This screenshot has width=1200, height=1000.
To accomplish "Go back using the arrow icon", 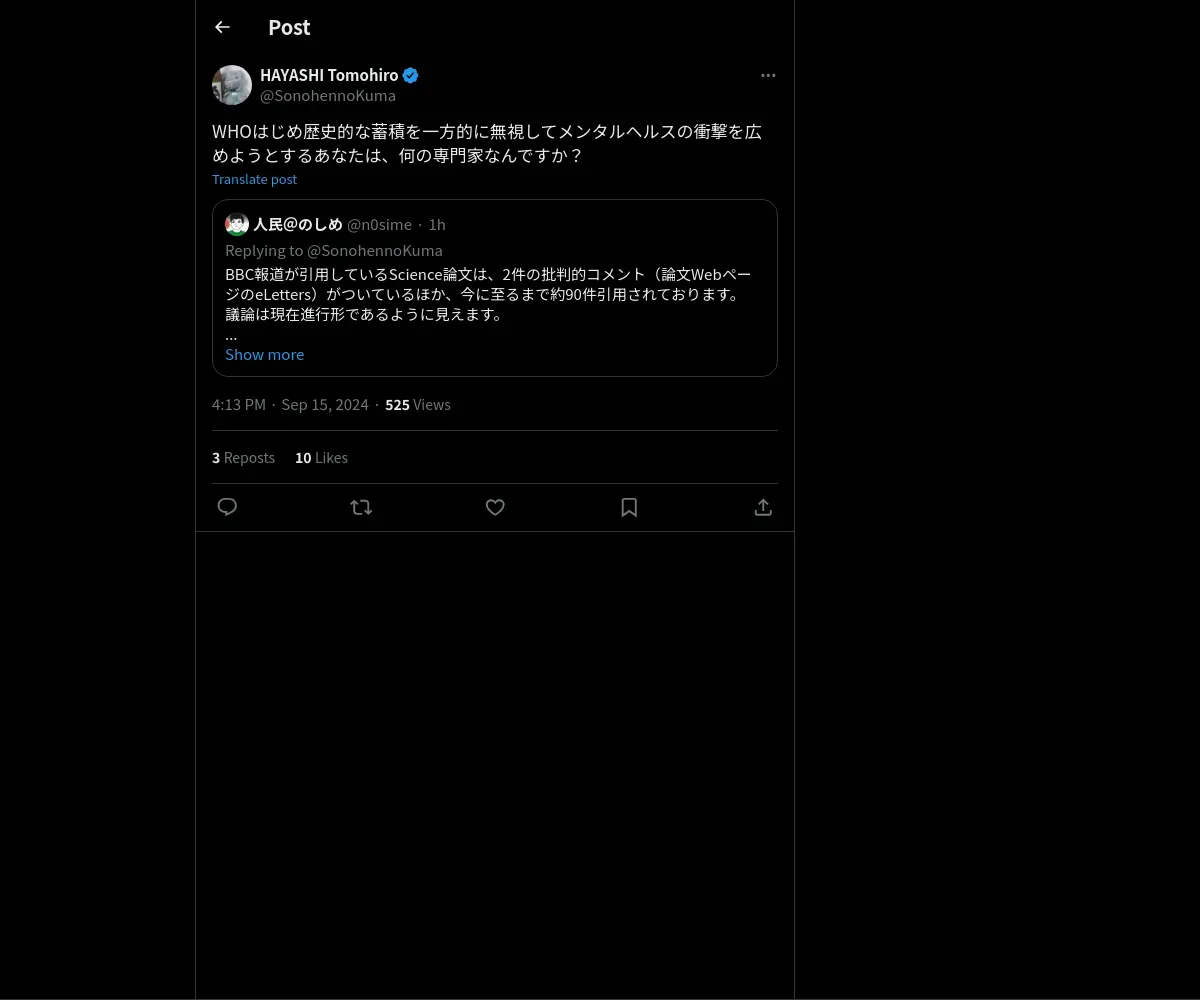I will pyautogui.click(x=222, y=27).
